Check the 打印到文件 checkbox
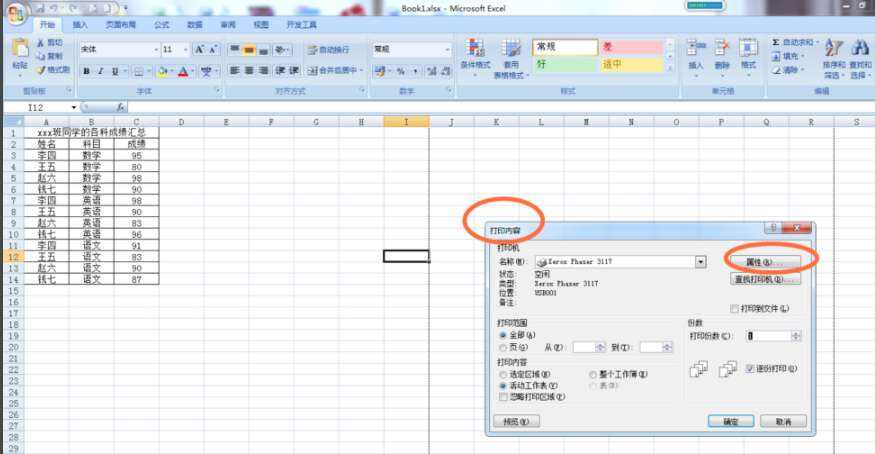Viewport: 875px width, 454px height. click(x=734, y=308)
